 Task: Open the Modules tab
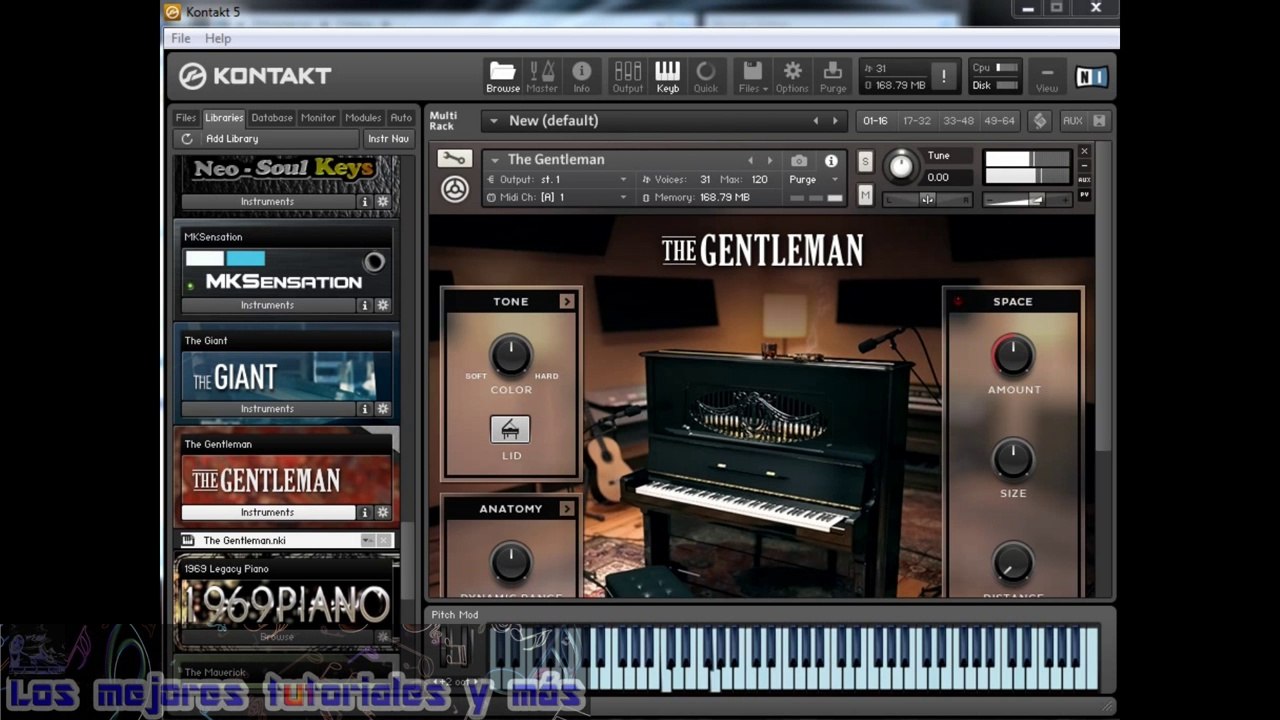[x=363, y=118]
